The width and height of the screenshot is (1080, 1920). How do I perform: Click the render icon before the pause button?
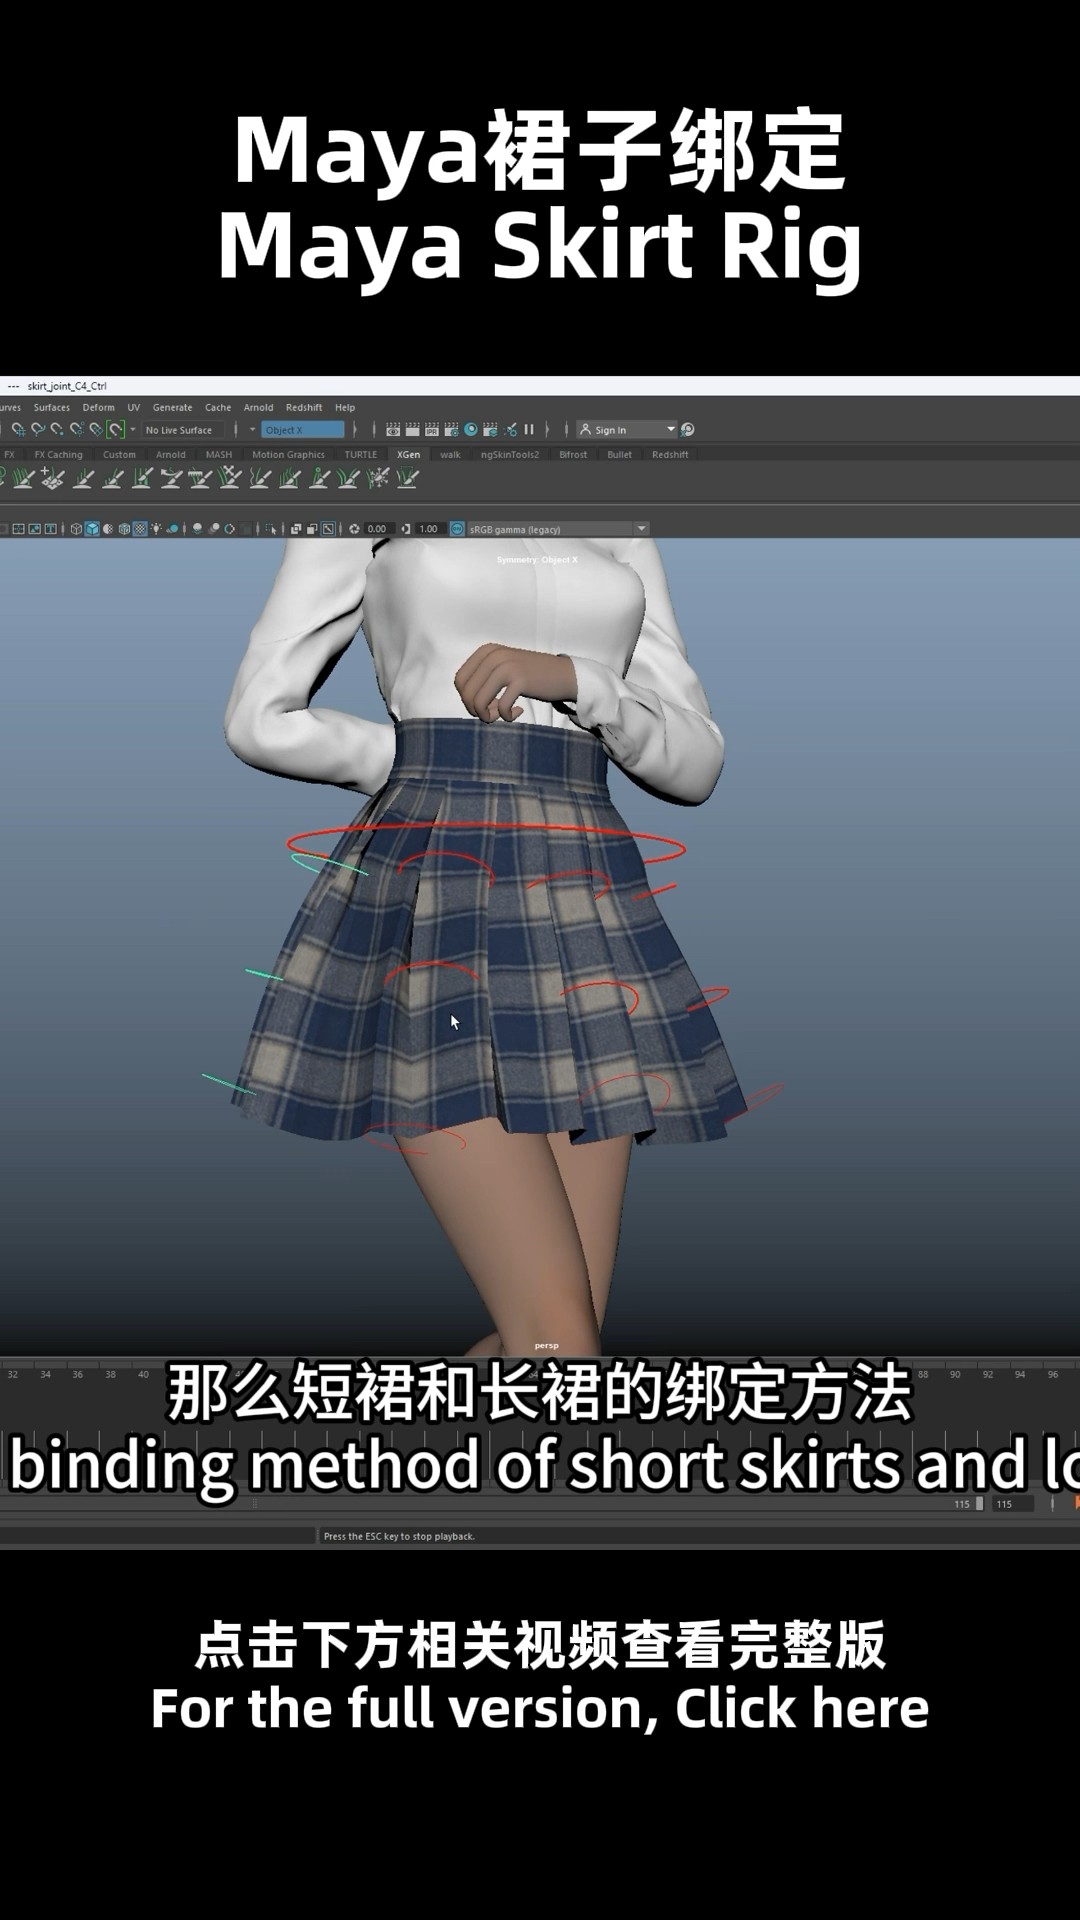click(x=510, y=429)
